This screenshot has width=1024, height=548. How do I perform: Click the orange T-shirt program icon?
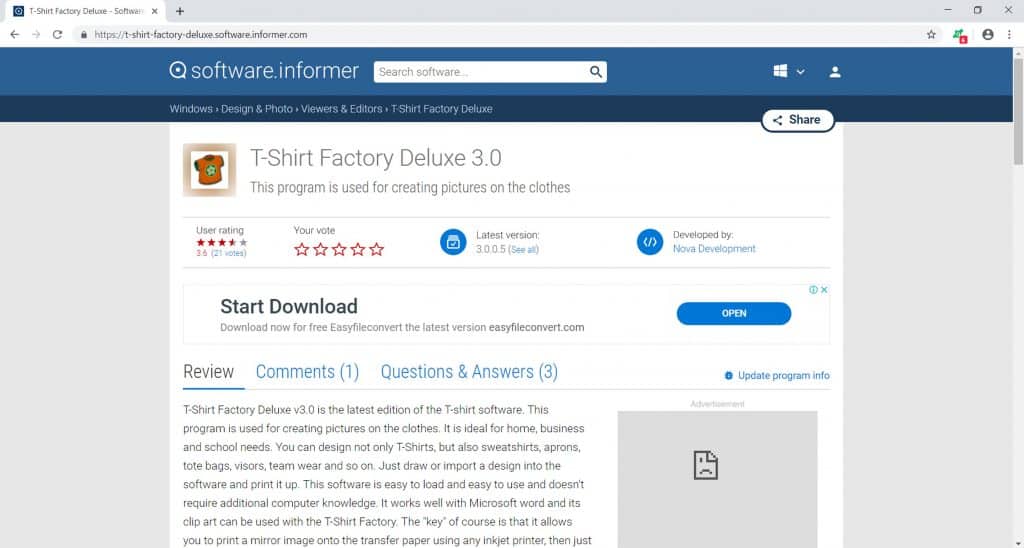coord(210,170)
